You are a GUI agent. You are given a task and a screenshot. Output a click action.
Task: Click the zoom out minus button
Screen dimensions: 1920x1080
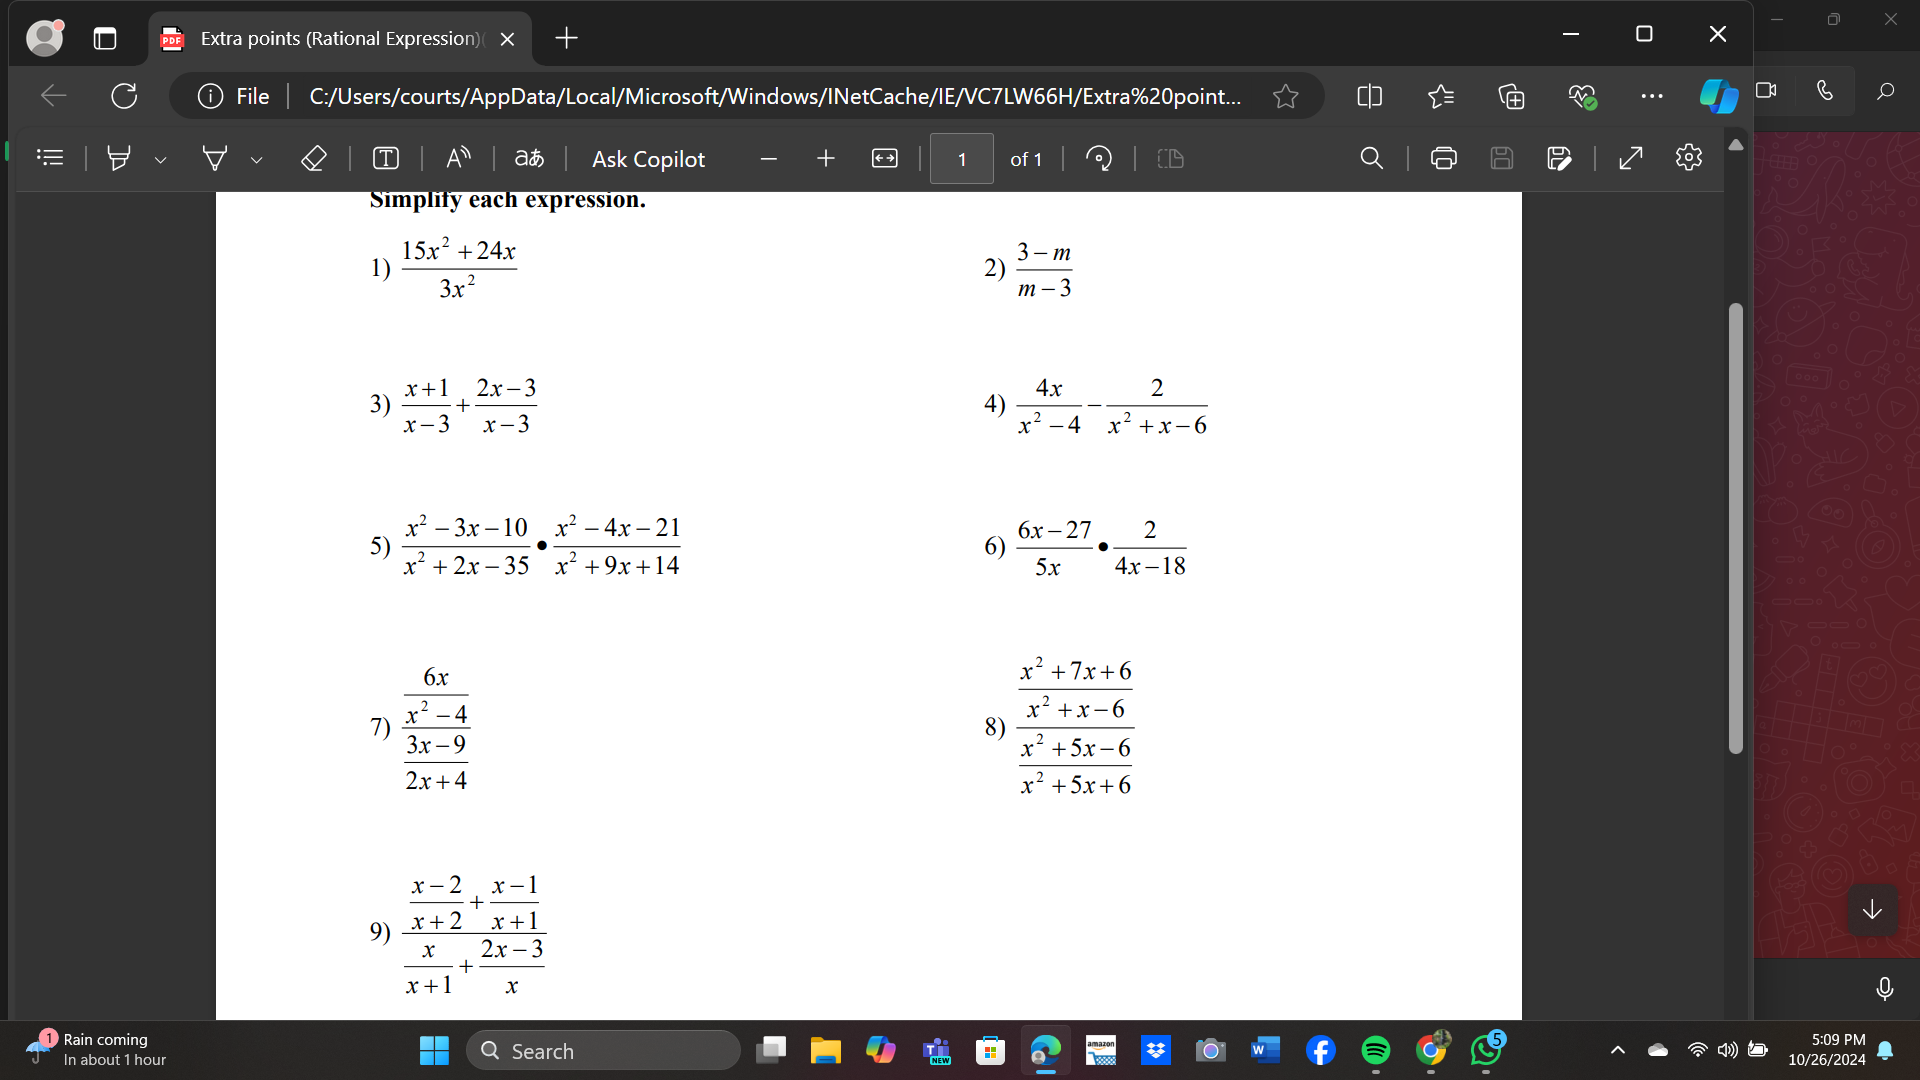[769, 158]
